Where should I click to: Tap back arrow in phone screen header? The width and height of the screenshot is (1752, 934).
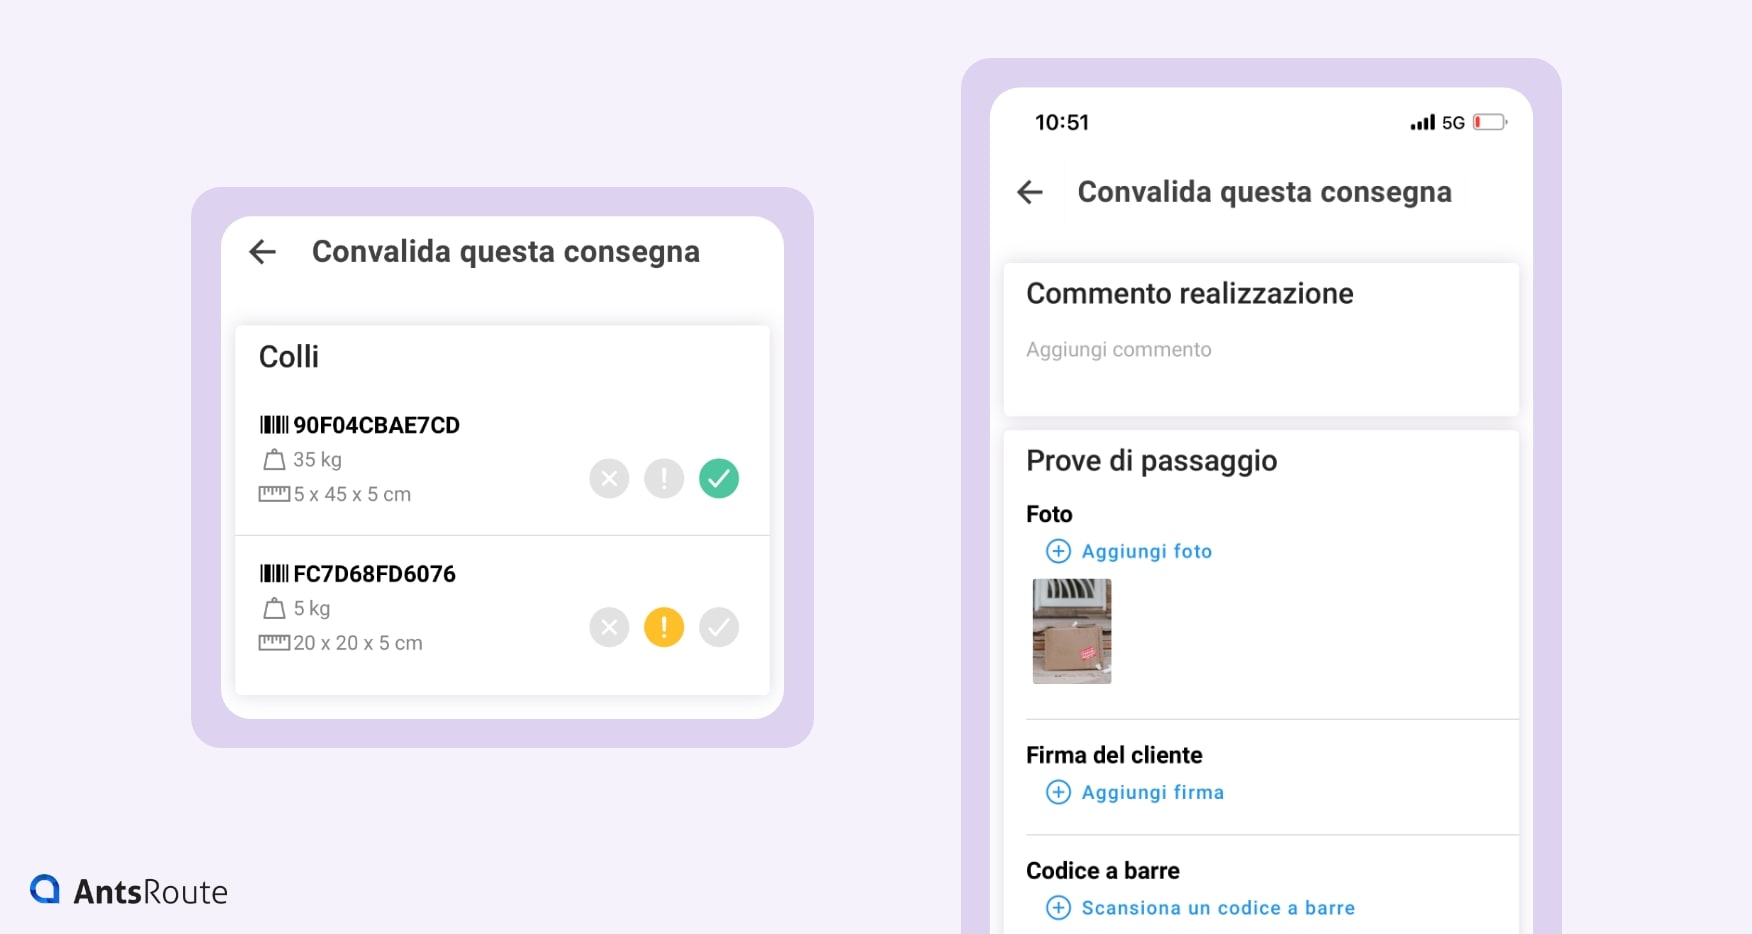tap(1030, 192)
